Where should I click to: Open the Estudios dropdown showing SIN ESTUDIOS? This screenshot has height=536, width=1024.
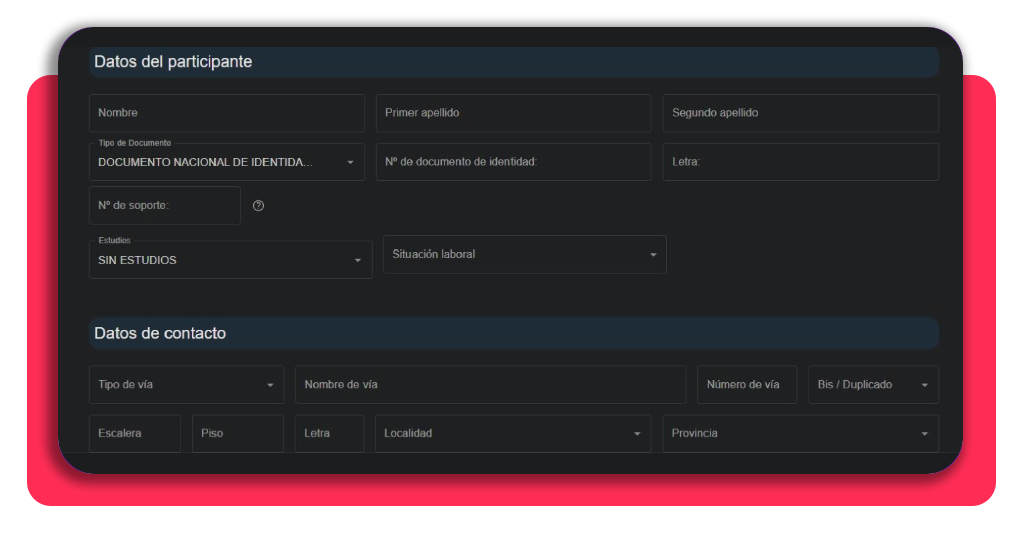click(x=231, y=260)
